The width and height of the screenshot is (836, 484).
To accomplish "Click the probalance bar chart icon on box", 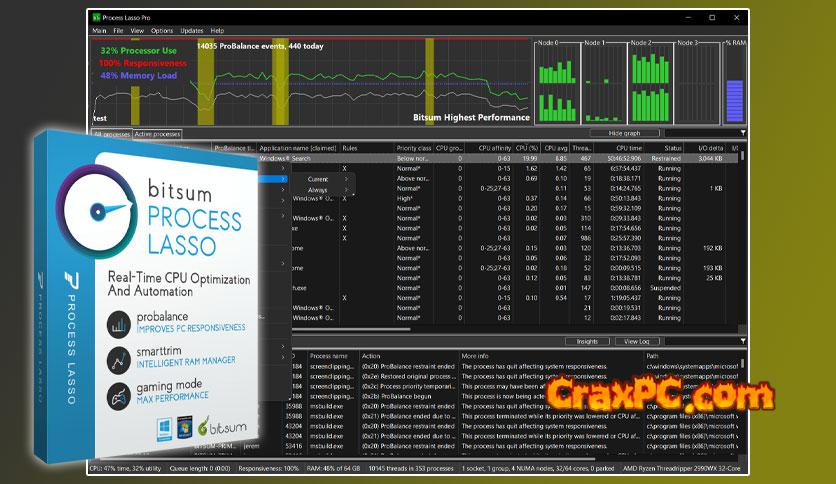I will [119, 324].
